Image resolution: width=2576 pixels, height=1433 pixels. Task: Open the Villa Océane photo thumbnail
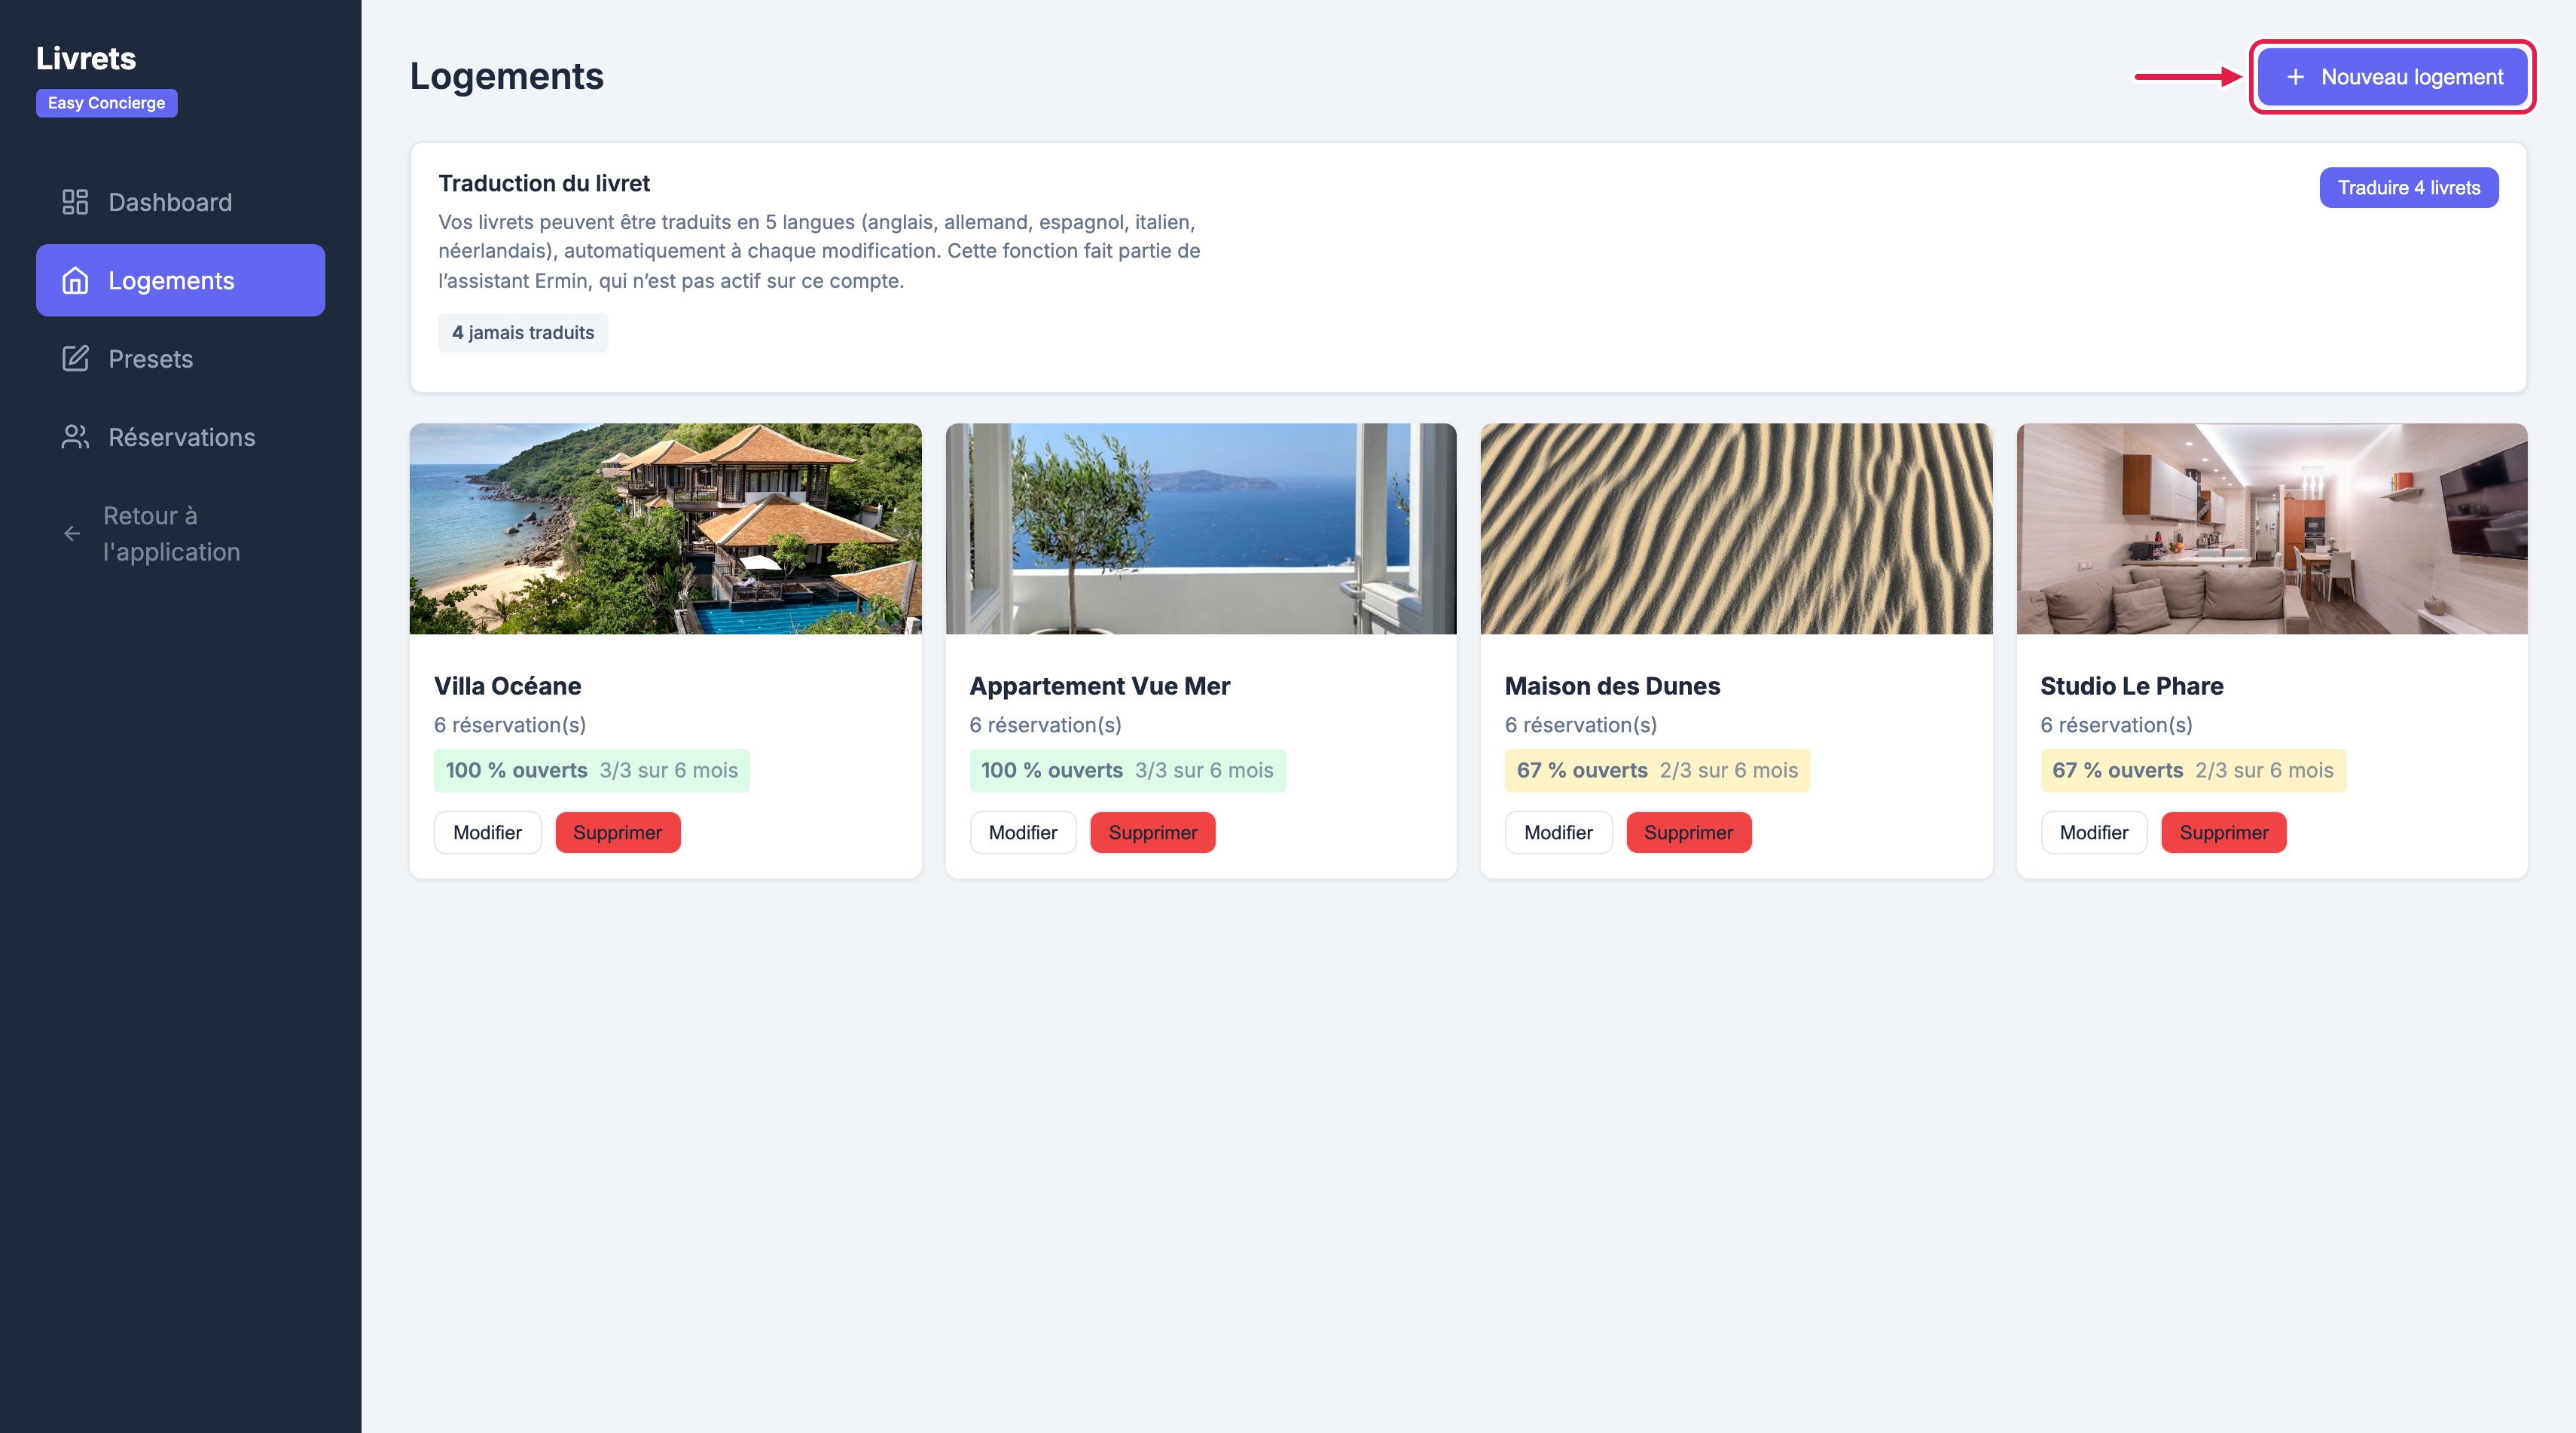665,529
